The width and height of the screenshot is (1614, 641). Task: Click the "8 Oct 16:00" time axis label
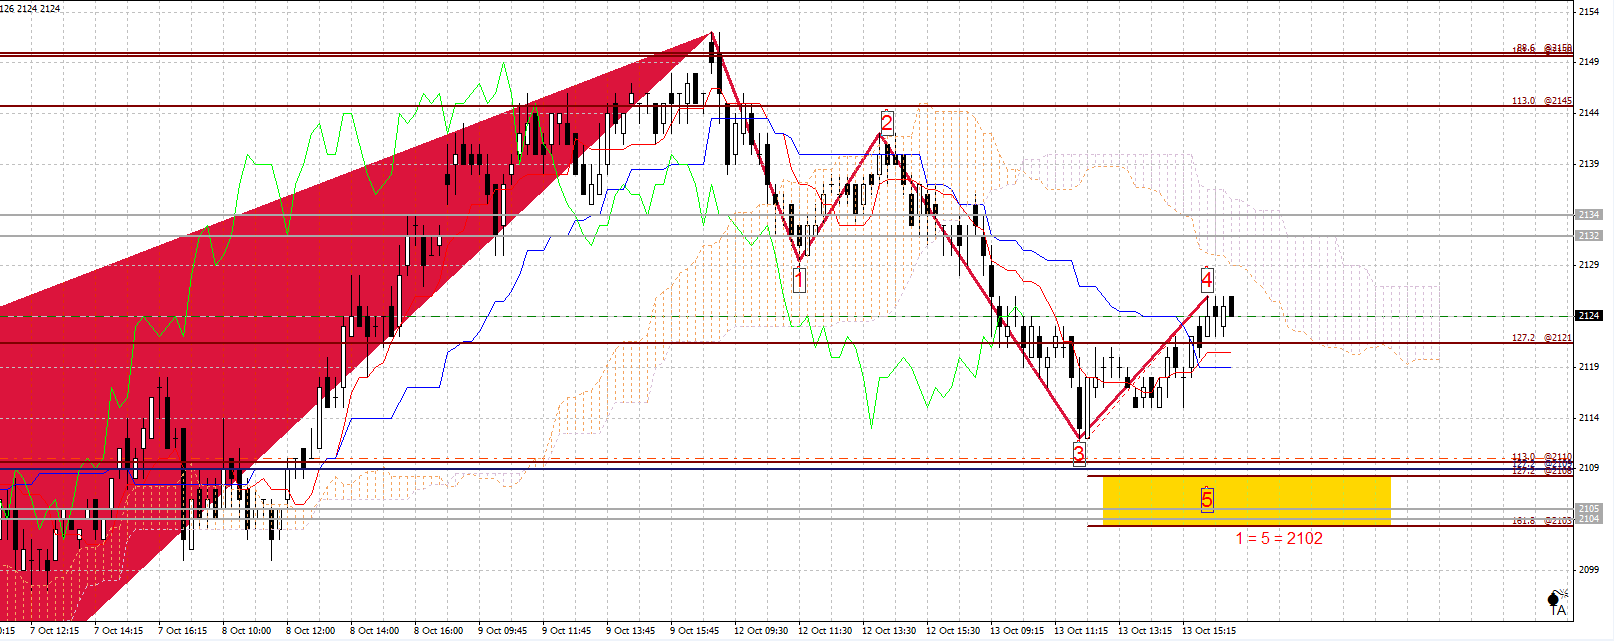(x=438, y=631)
